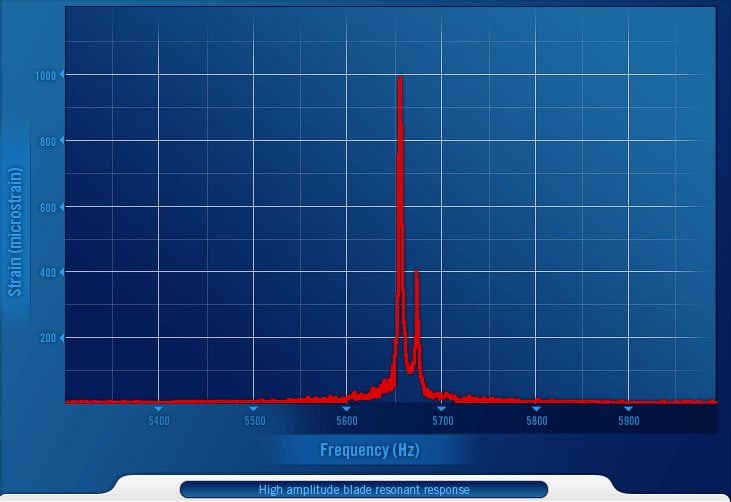Viewport: 731px width, 502px height.
Task: Click the 400 strain axis label
Action: (48, 273)
